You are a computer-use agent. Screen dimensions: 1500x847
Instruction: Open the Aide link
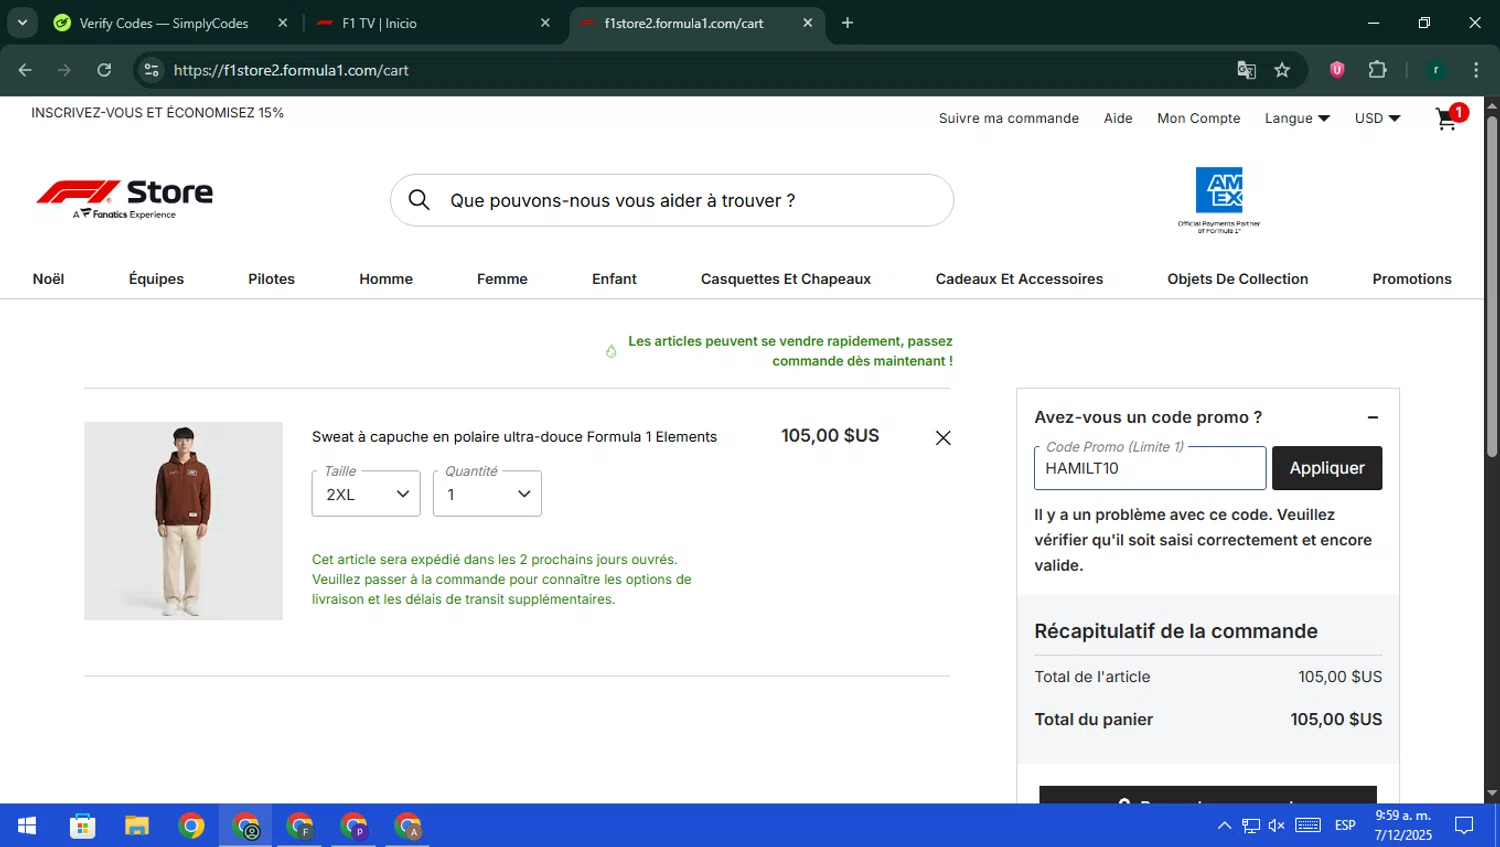(x=1118, y=118)
